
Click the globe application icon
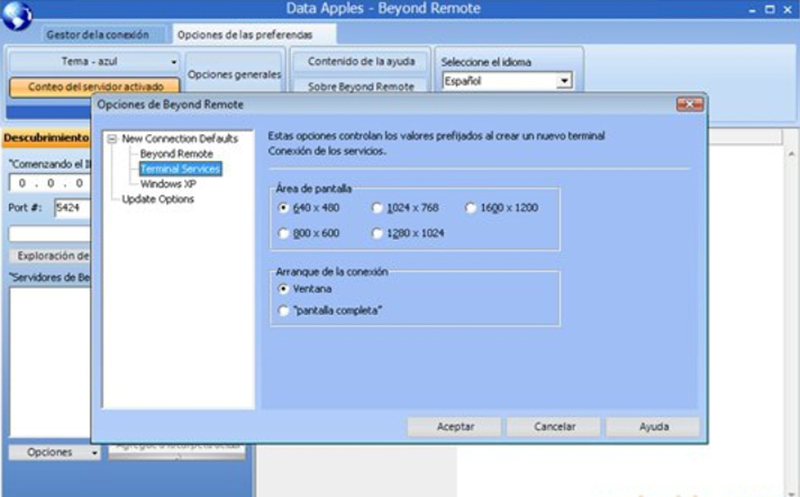pyautogui.click(x=17, y=15)
